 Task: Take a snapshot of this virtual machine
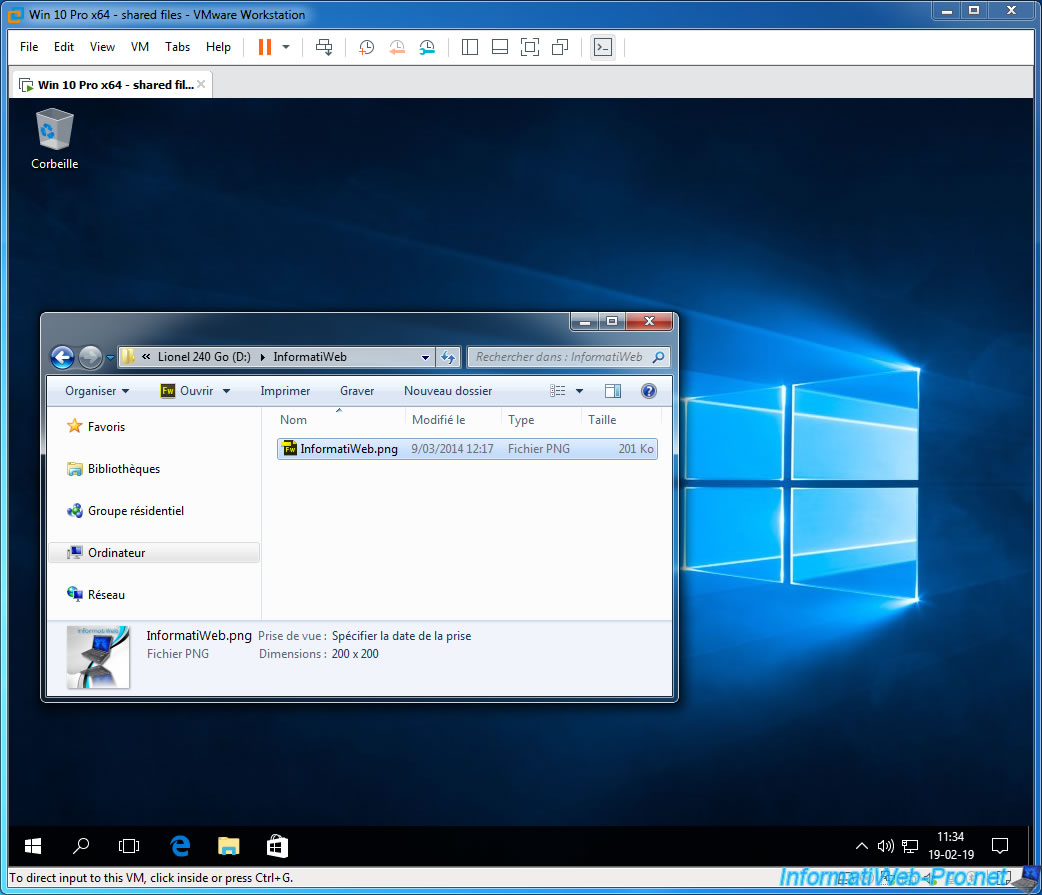(x=367, y=47)
